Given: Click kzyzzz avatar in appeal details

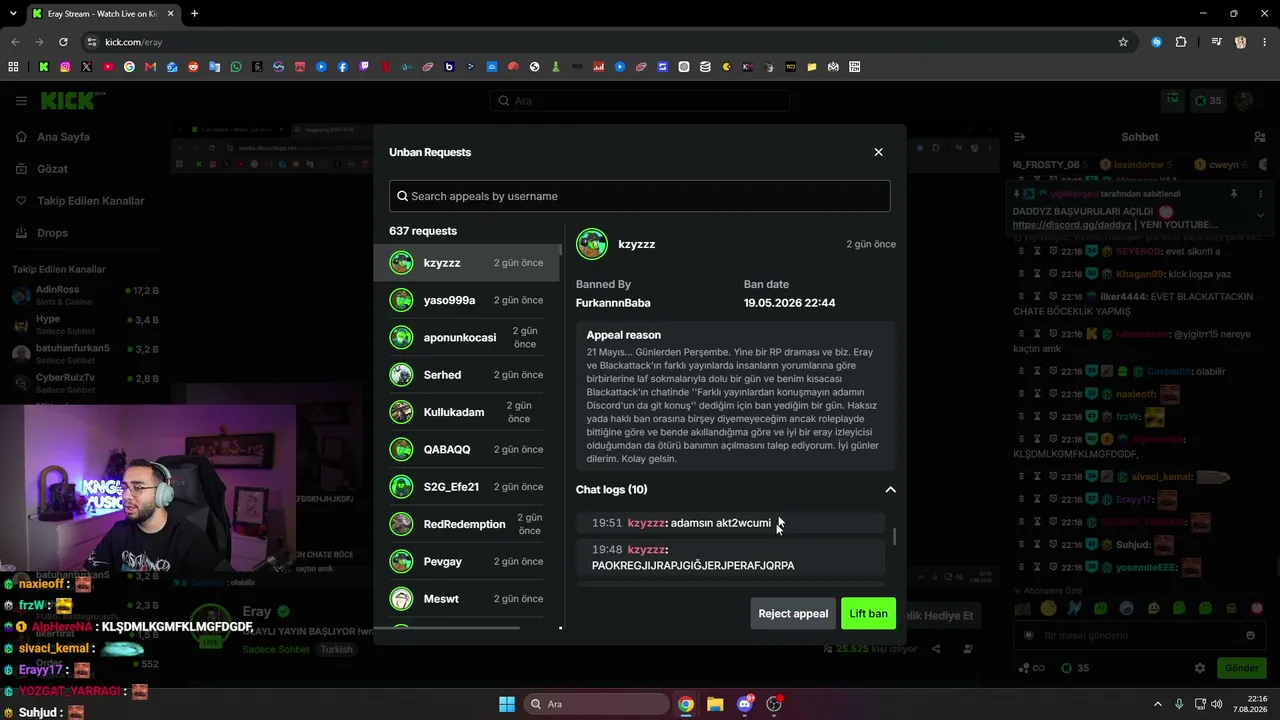Looking at the screenshot, I should pyautogui.click(x=592, y=244).
